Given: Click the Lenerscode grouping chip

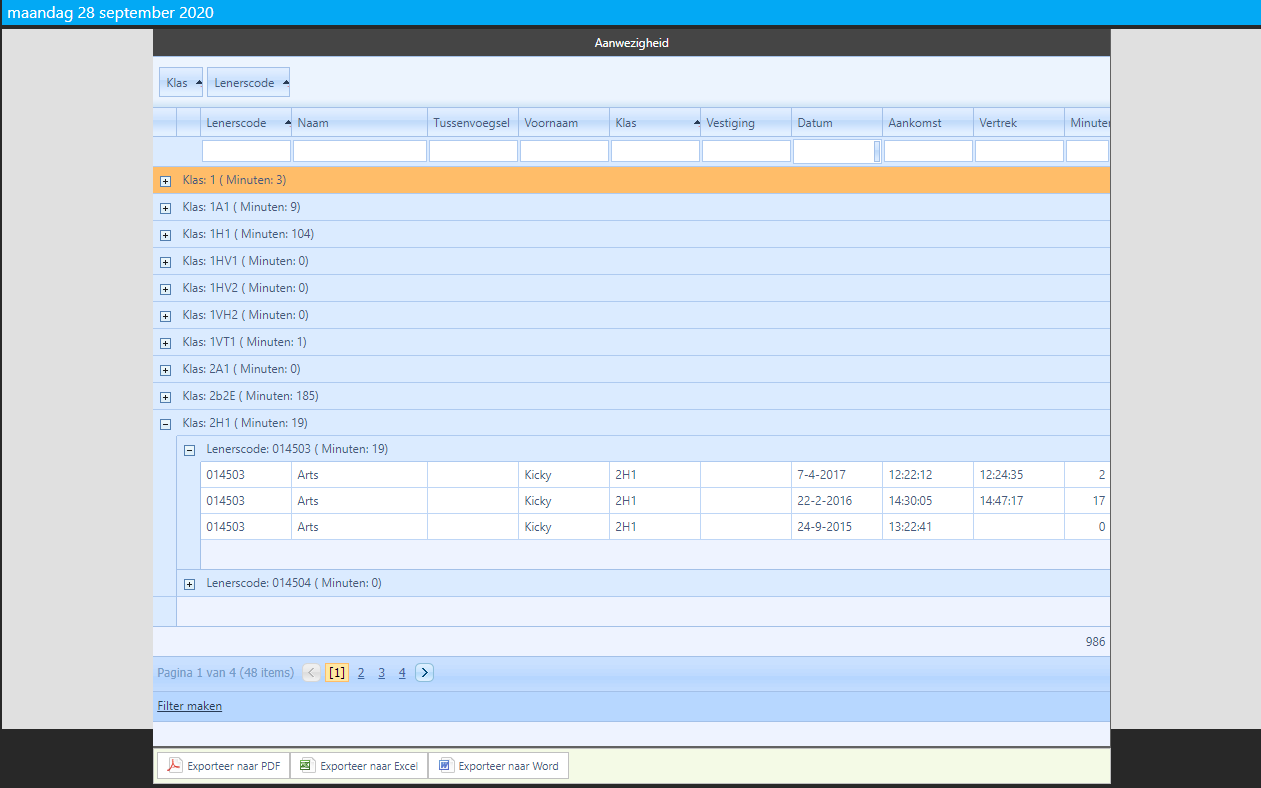Looking at the screenshot, I should [248, 83].
